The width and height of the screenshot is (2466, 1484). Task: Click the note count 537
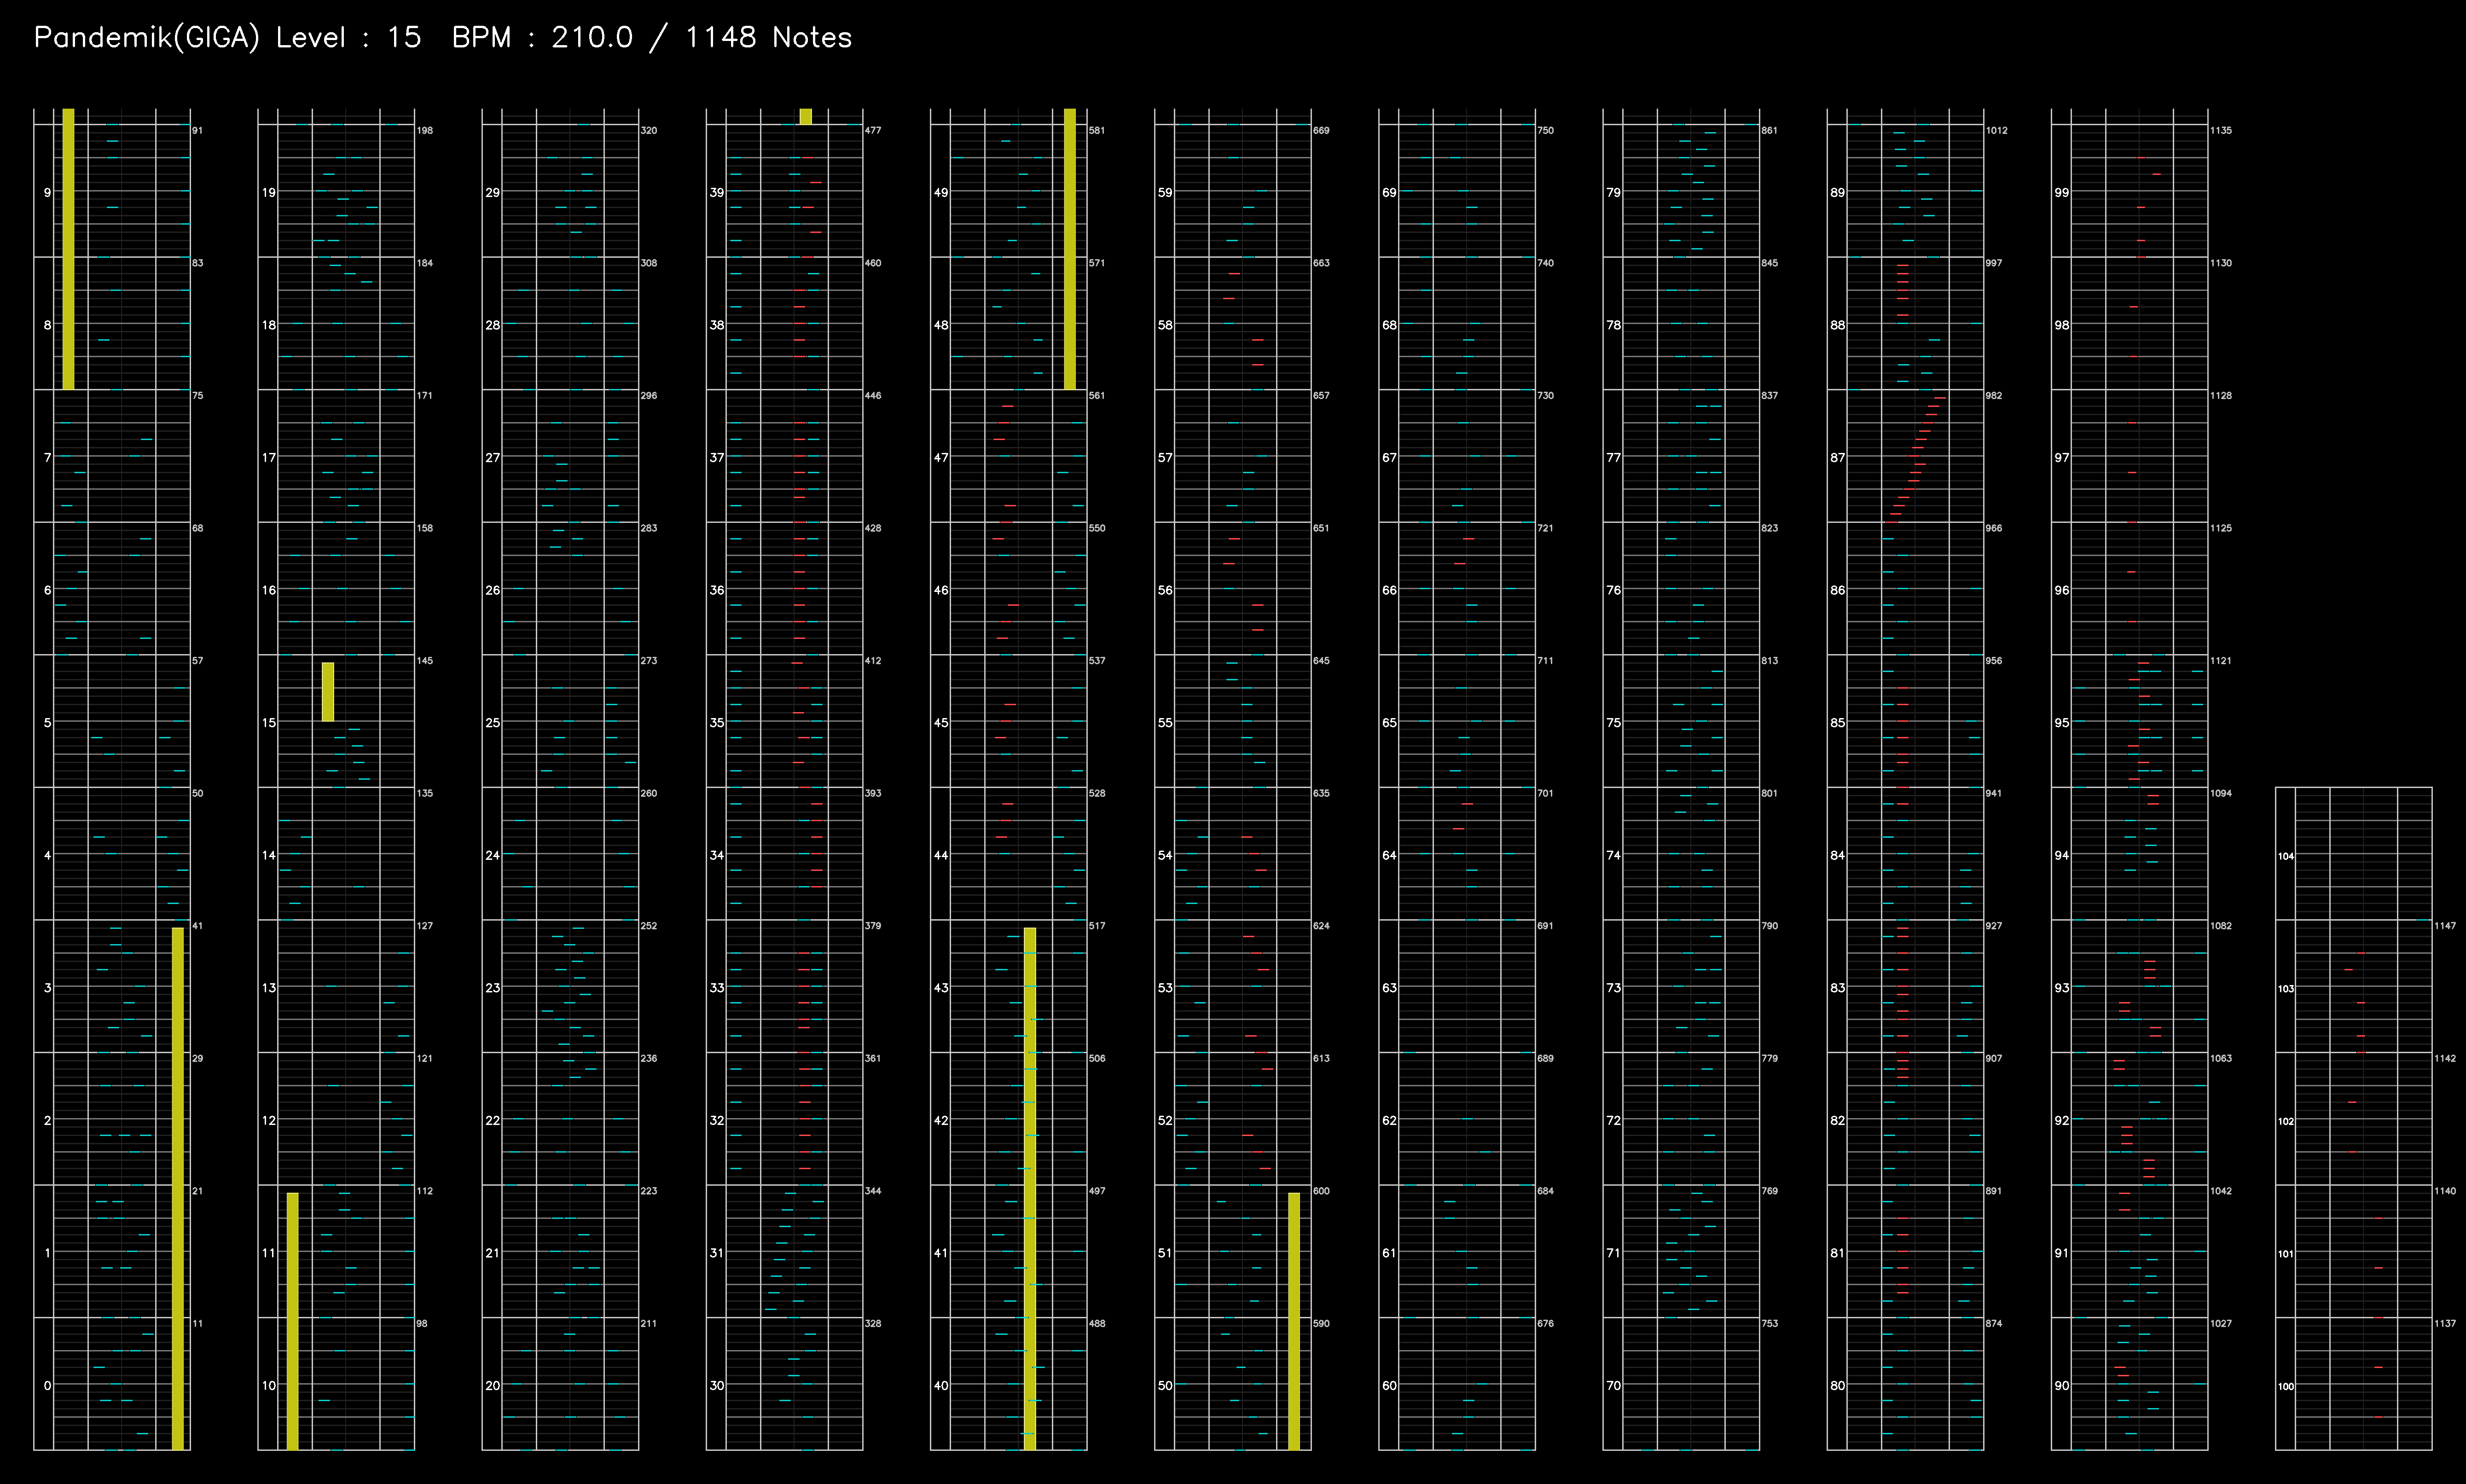tap(1097, 661)
